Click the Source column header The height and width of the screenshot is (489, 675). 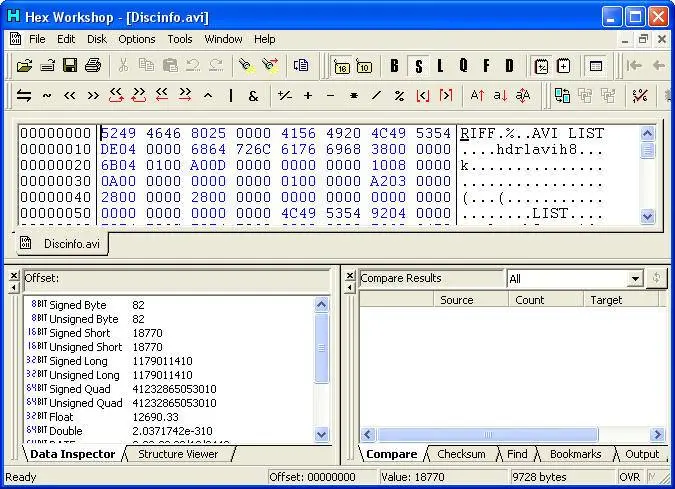[471, 300]
